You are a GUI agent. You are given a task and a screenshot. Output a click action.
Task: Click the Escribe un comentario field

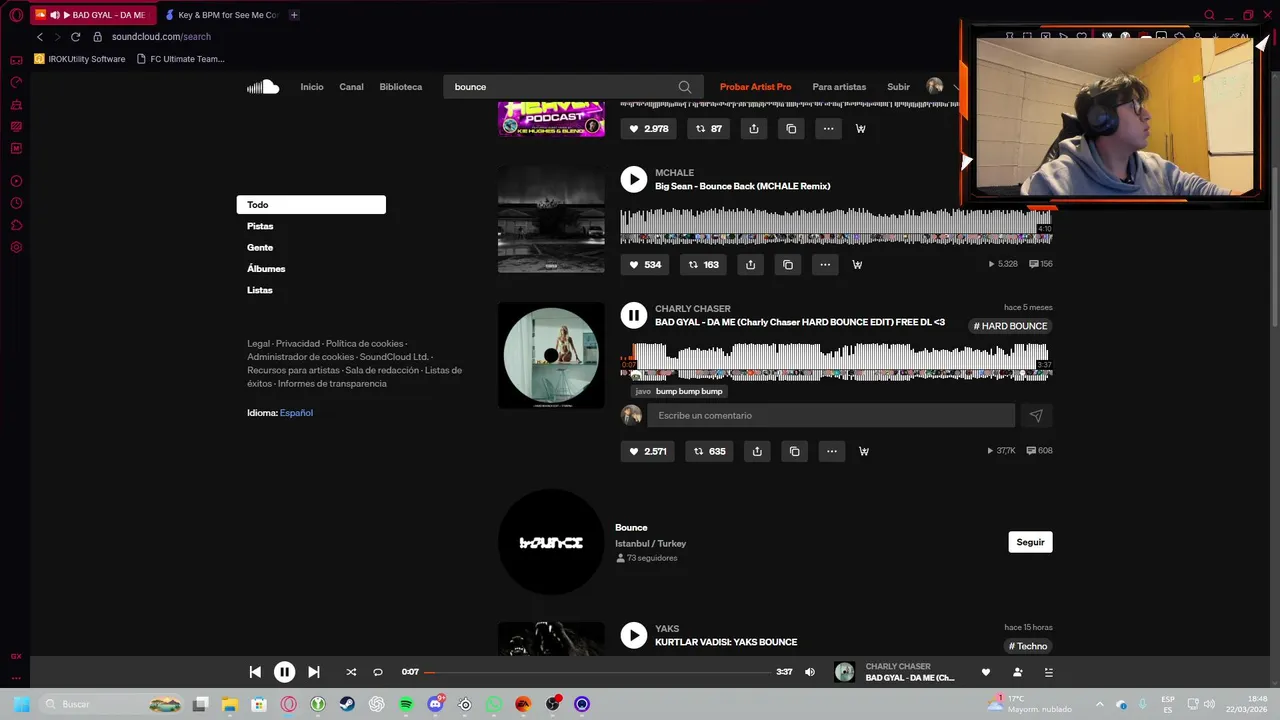(x=831, y=416)
